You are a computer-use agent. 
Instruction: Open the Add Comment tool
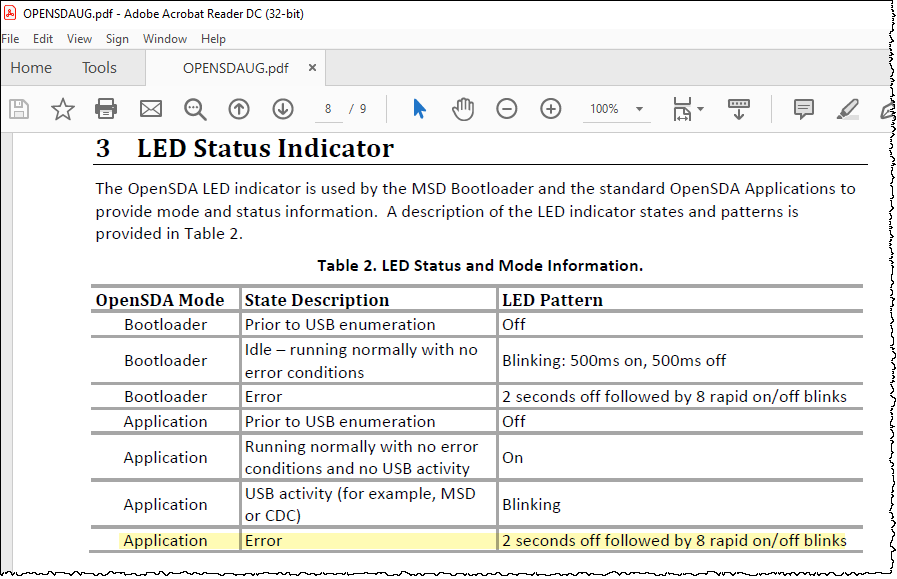pos(803,109)
